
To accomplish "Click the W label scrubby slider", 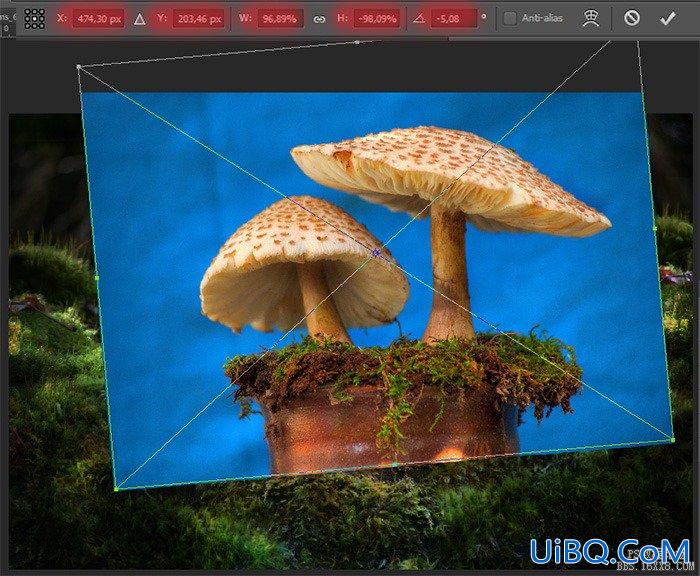I will [245, 18].
